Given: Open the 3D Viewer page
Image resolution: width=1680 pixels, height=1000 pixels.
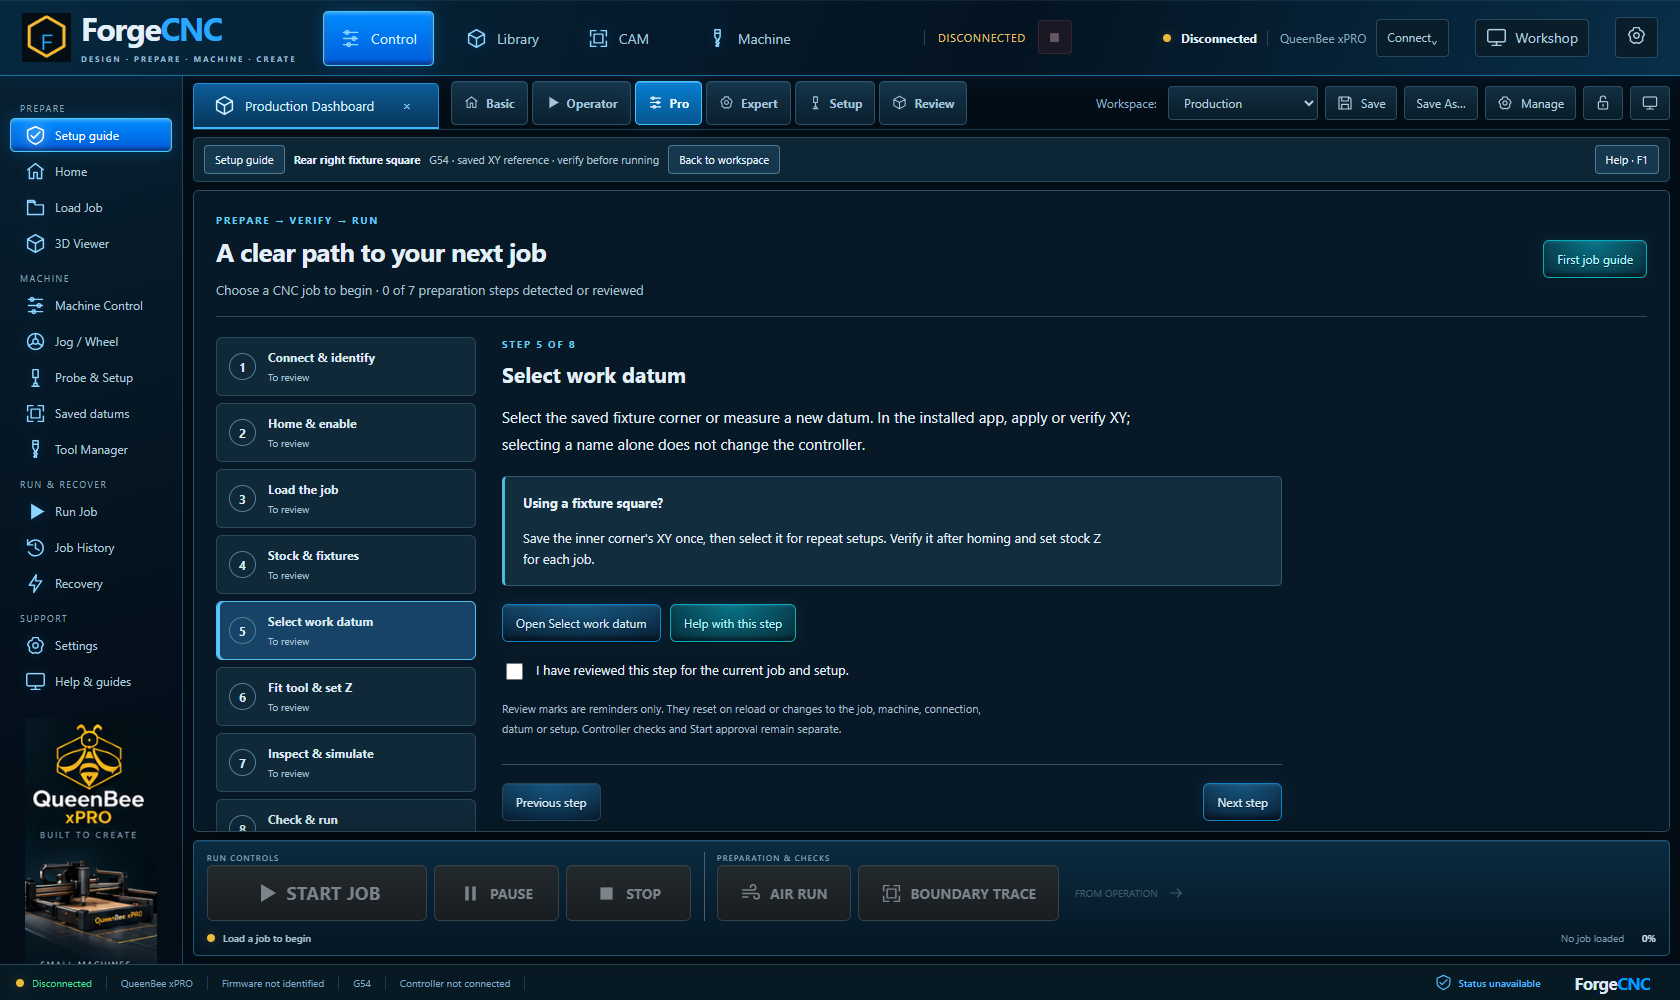Looking at the screenshot, I should tap(91, 244).
